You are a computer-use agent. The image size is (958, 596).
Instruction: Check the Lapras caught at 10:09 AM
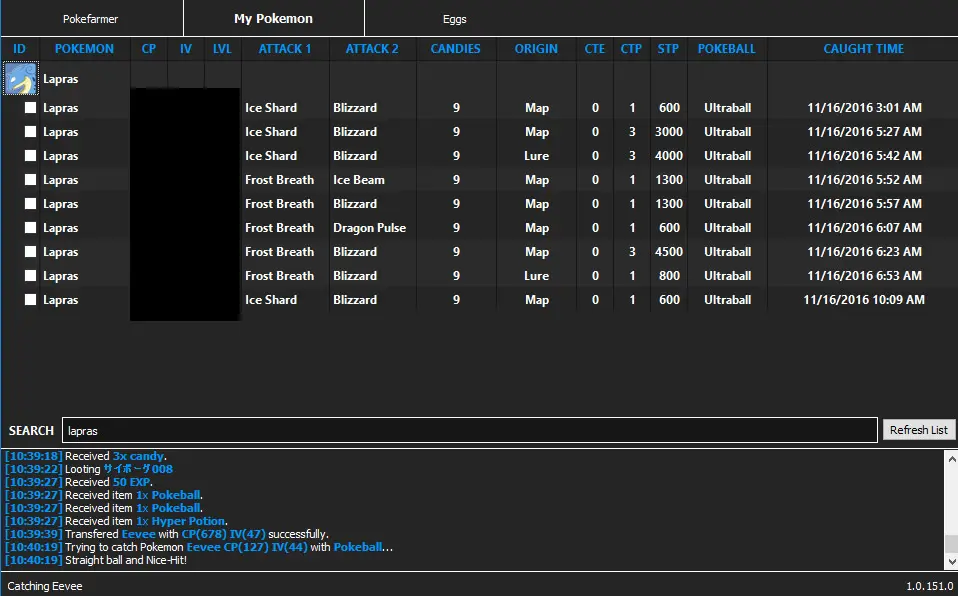point(31,300)
